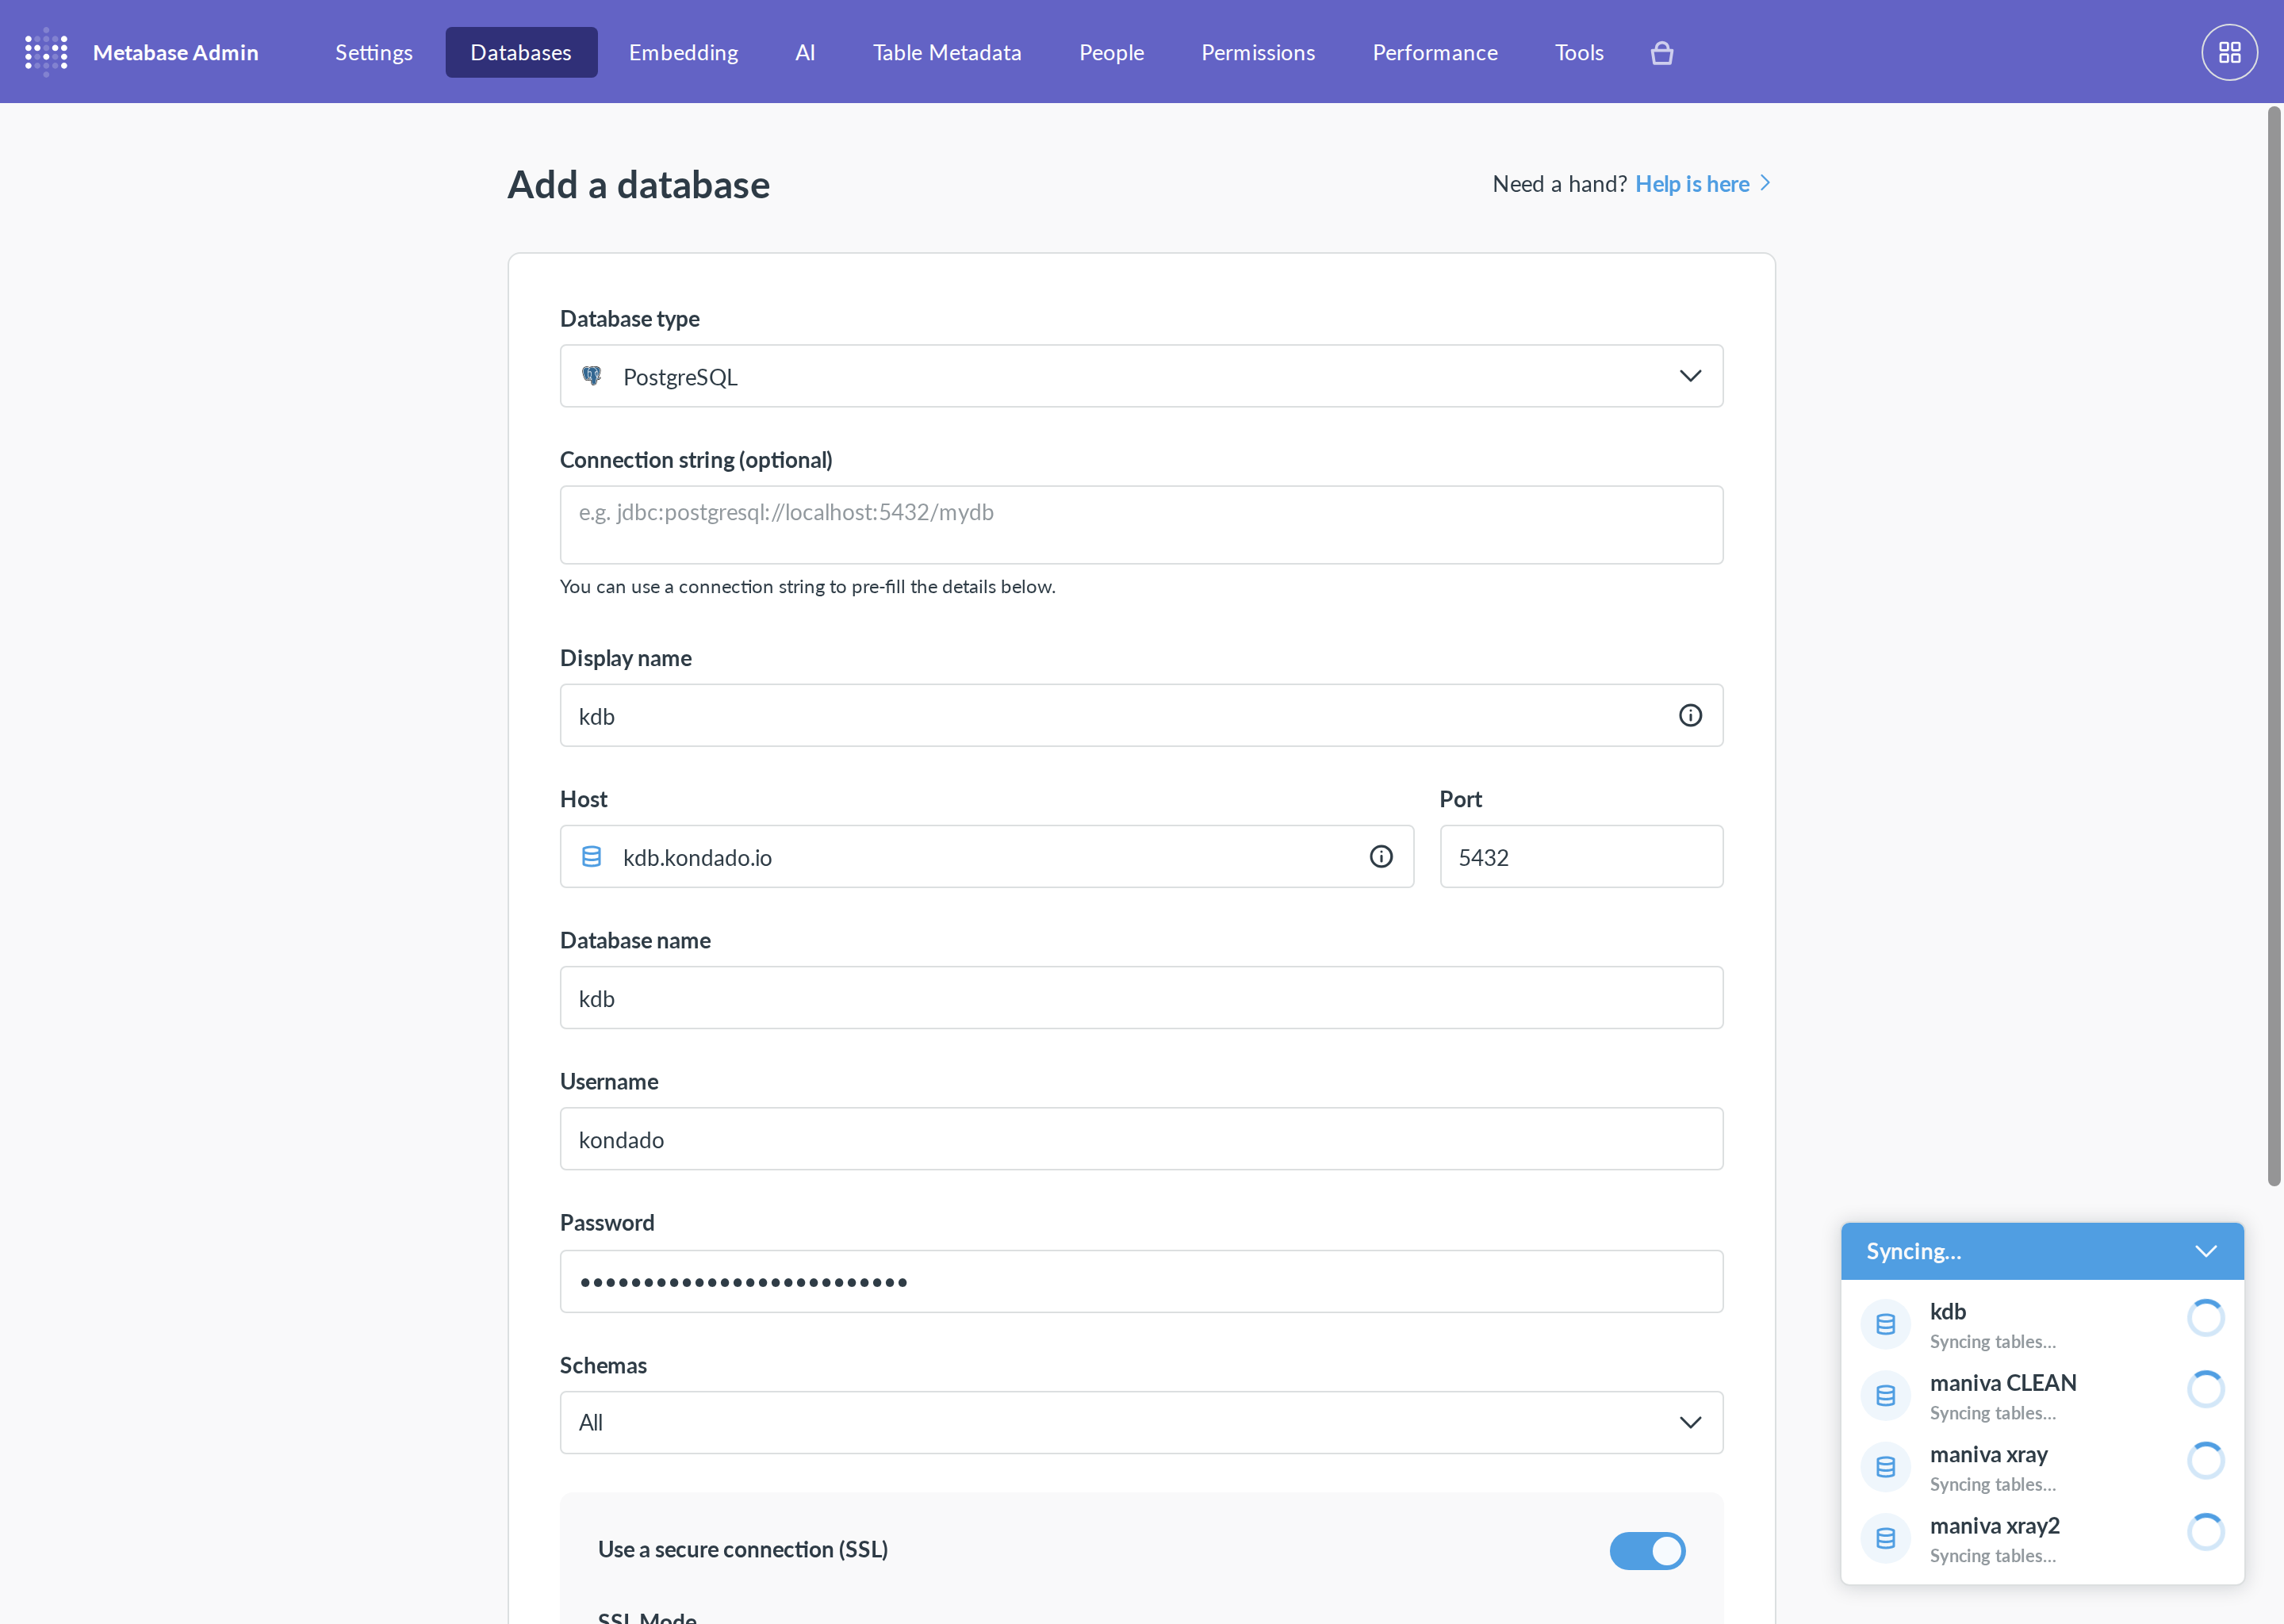Toggle Use a secure connection (SSL) switch
Screen dimensions: 2284x1624
(x=1647, y=1550)
